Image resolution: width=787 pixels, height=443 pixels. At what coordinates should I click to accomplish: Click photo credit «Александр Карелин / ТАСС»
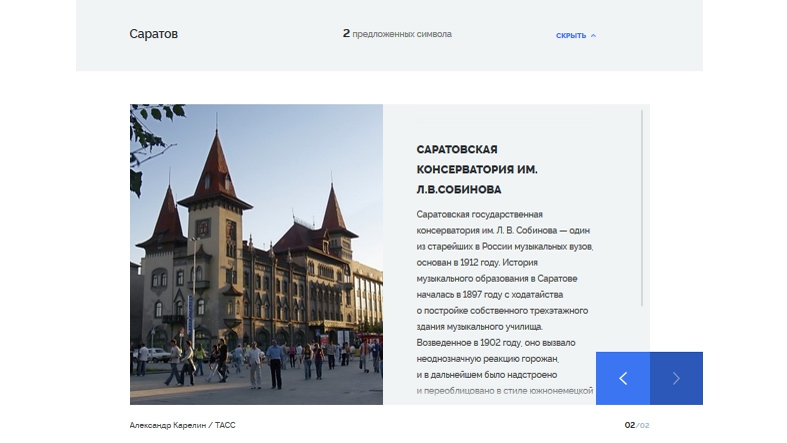182,425
